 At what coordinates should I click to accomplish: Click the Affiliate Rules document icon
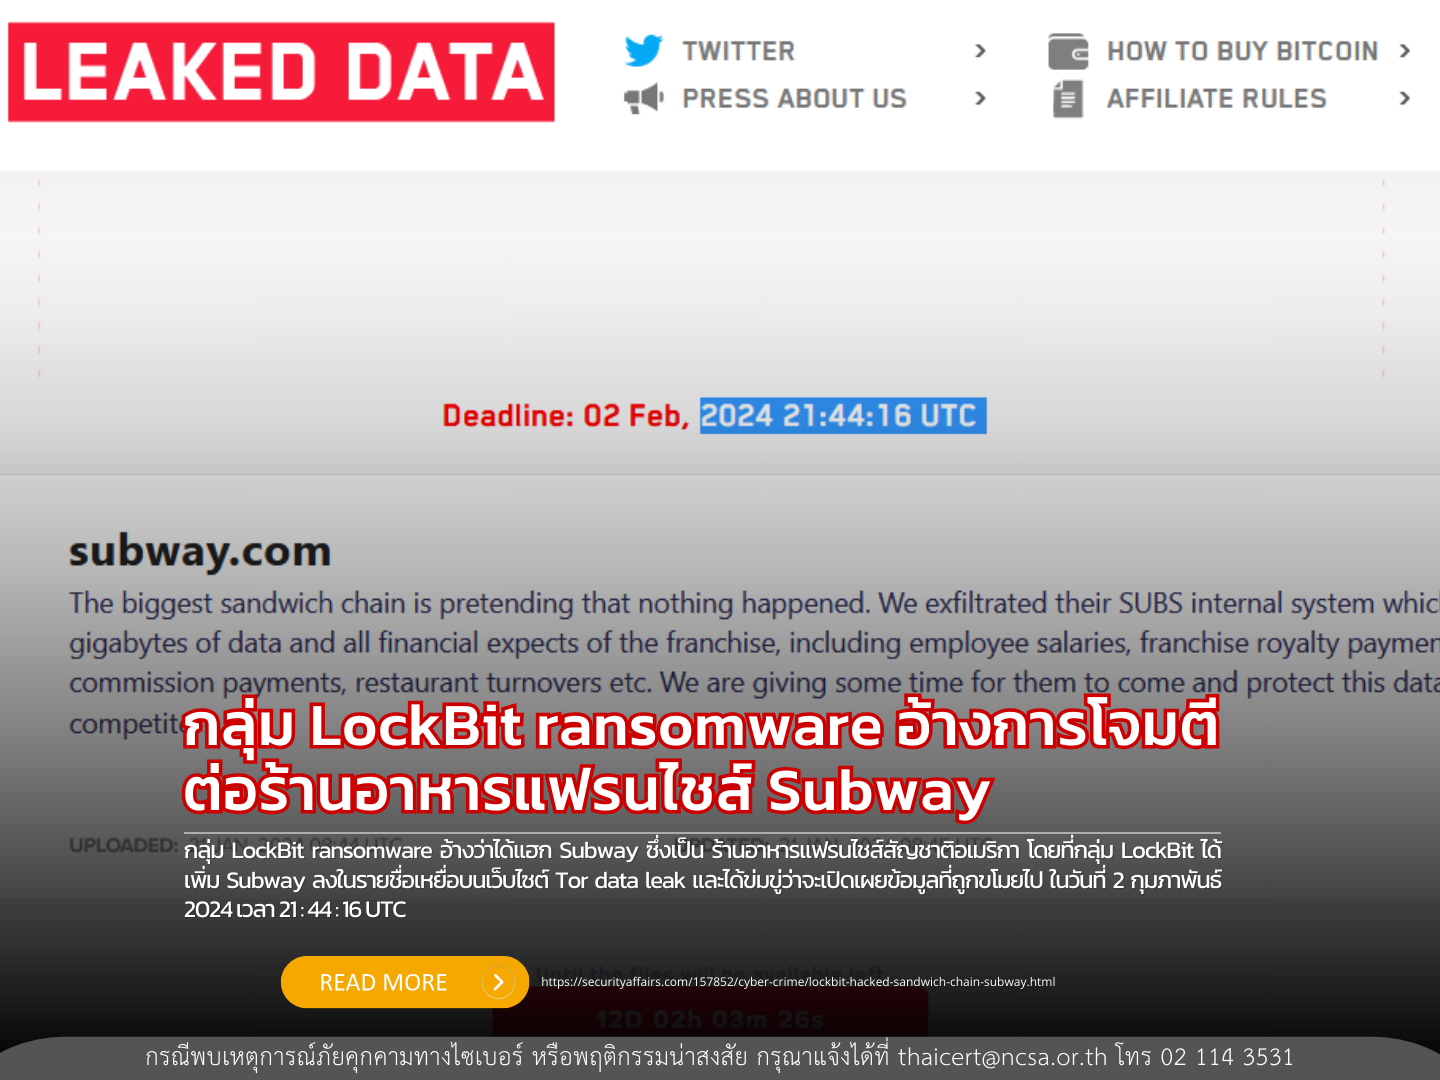point(1068,99)
